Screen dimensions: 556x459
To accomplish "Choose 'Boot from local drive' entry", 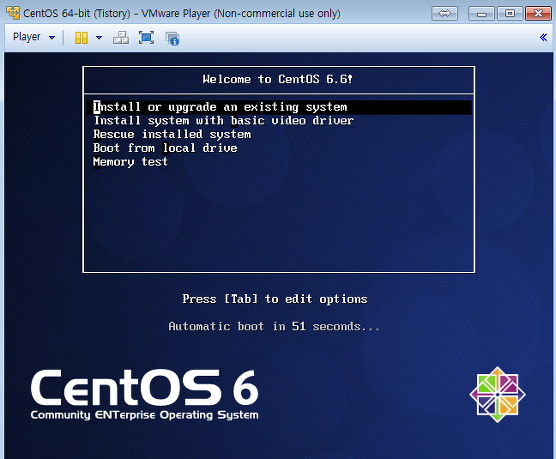I will click(165, 148).
